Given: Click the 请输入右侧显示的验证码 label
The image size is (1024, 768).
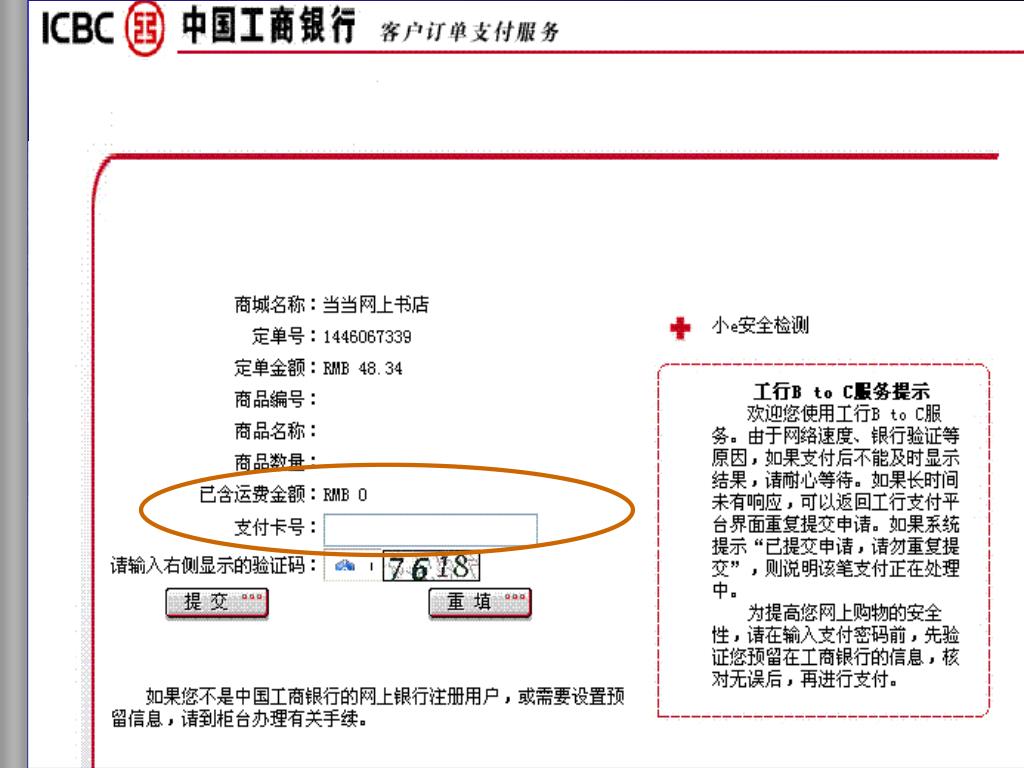Looking at the screenshot, I should tap(213, 565).
